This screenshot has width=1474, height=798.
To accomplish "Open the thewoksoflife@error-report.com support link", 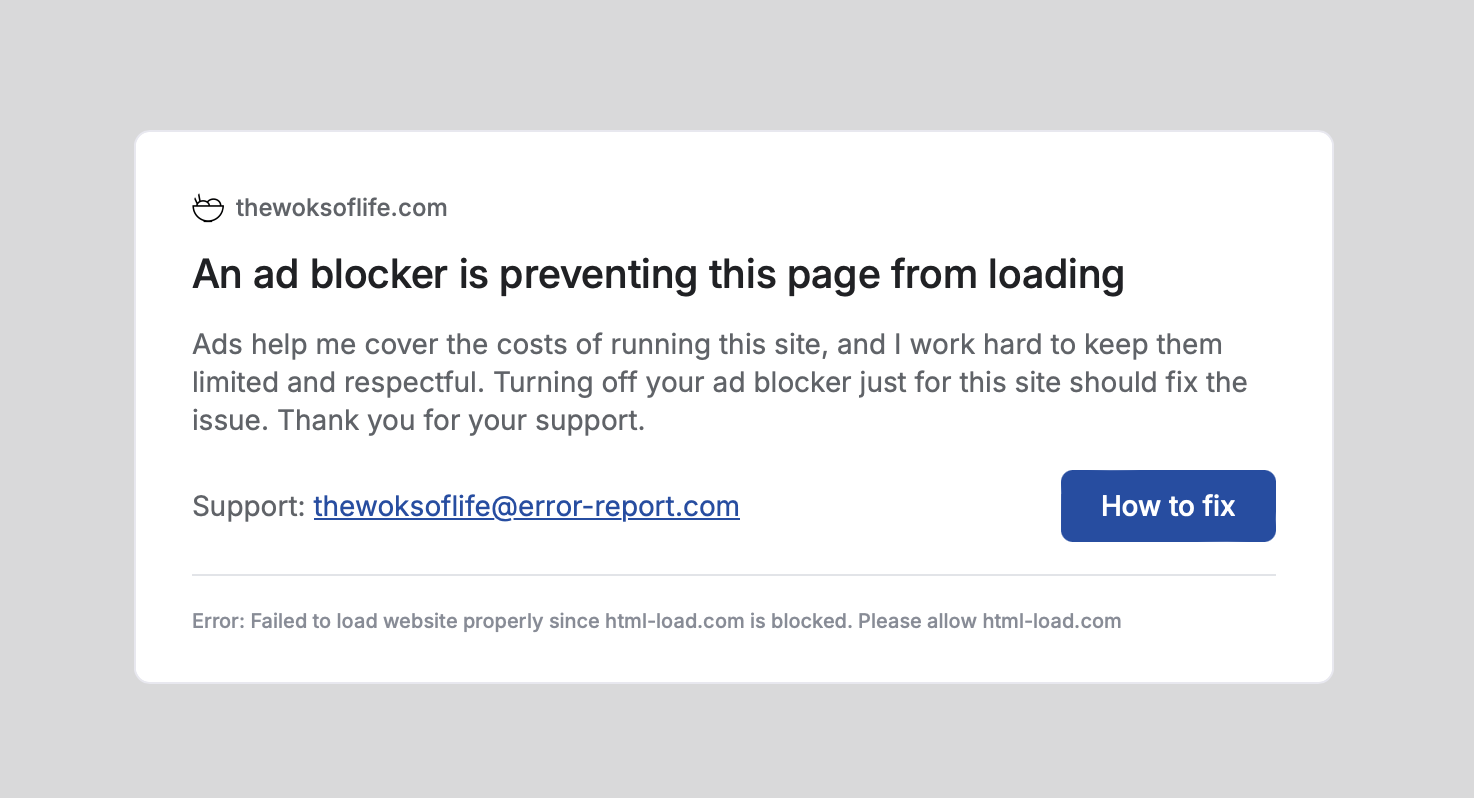I will pyautogui.click(x=526, y=506).
